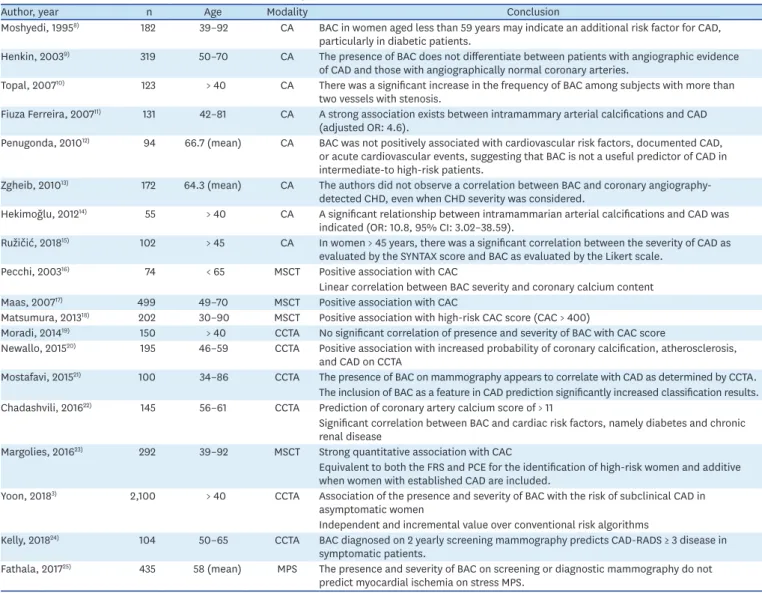Click conclusion 'Prediction of coronary artery calcium score'
Screen dimensions: 762x593
(x=436, y=407)
